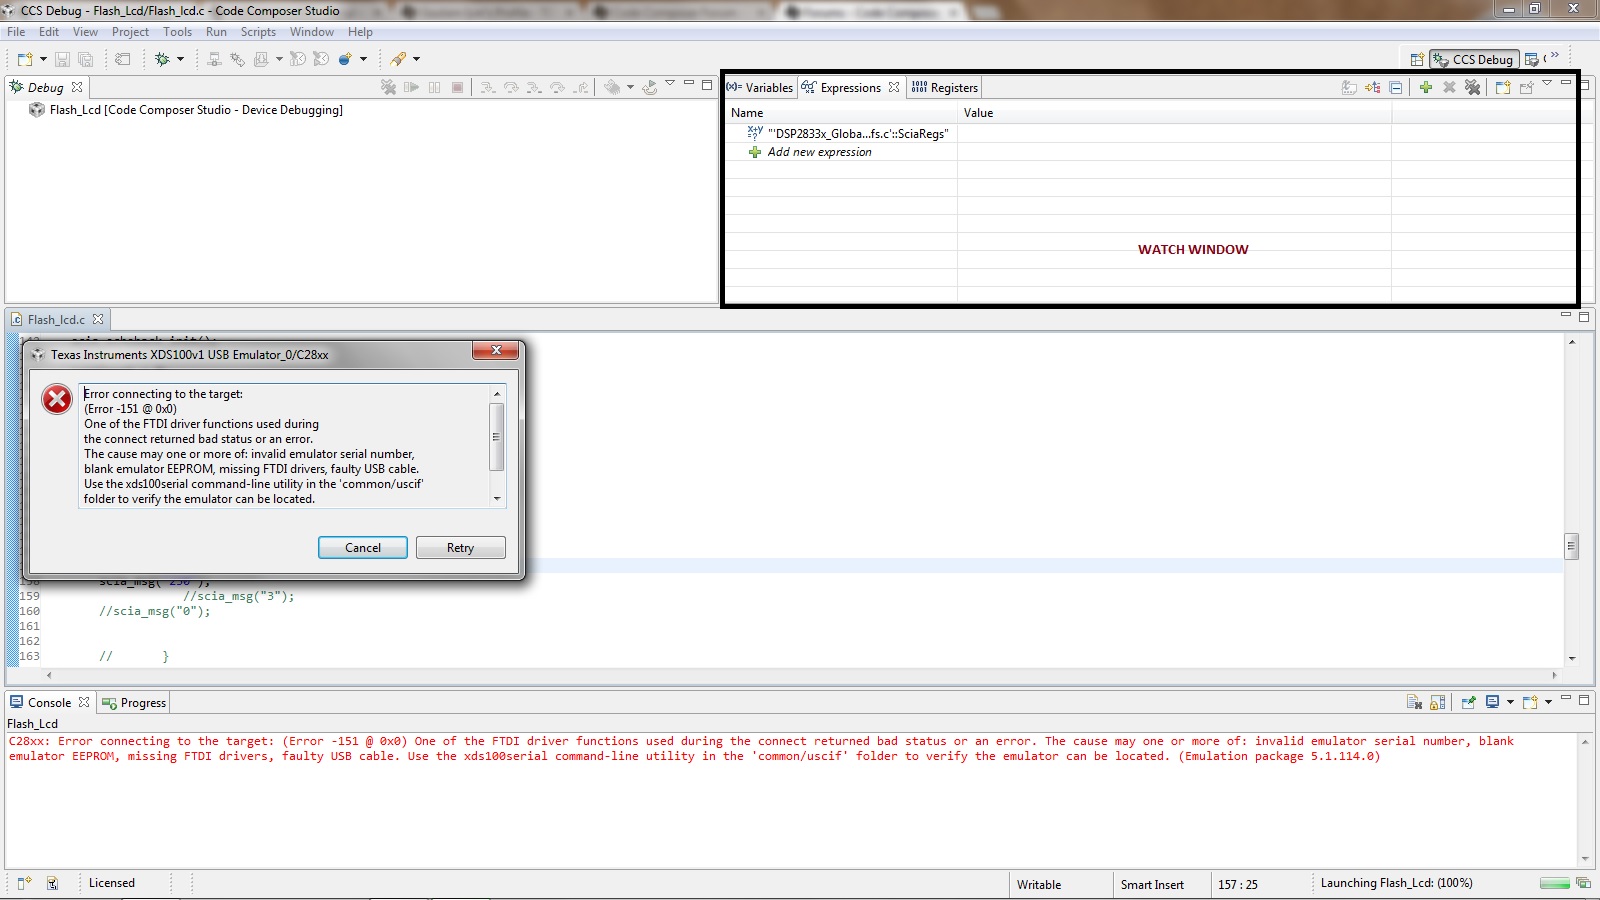This screenshot has height=900, width=1600.
Task: Click the Search flashlight icon
Action: coord(398,59)
